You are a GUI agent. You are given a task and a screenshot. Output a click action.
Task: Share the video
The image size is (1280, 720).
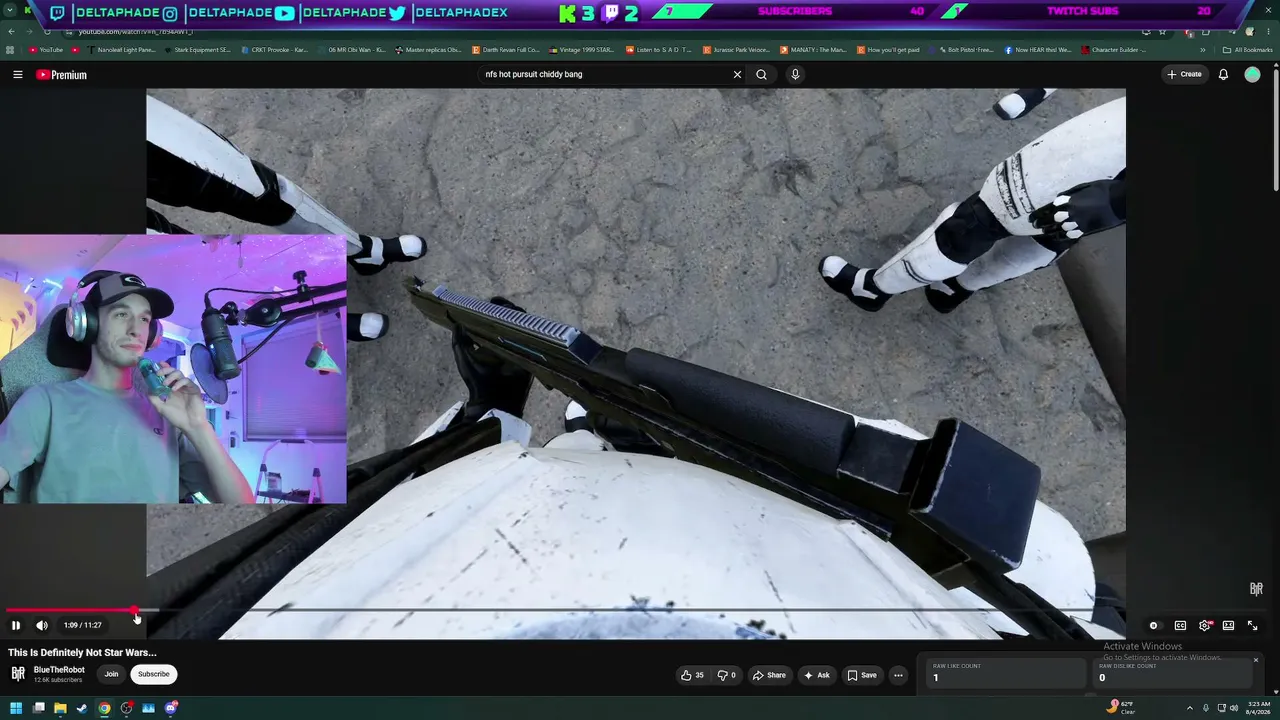tap(769, 675)
